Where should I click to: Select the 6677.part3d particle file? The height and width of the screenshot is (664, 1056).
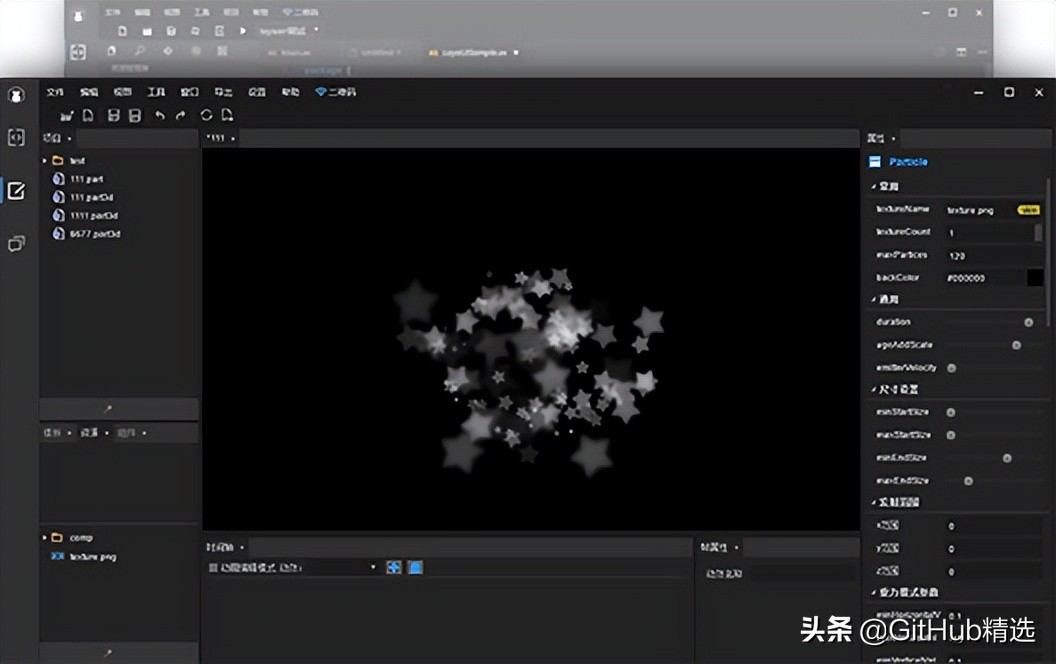(x=92, y=234)
